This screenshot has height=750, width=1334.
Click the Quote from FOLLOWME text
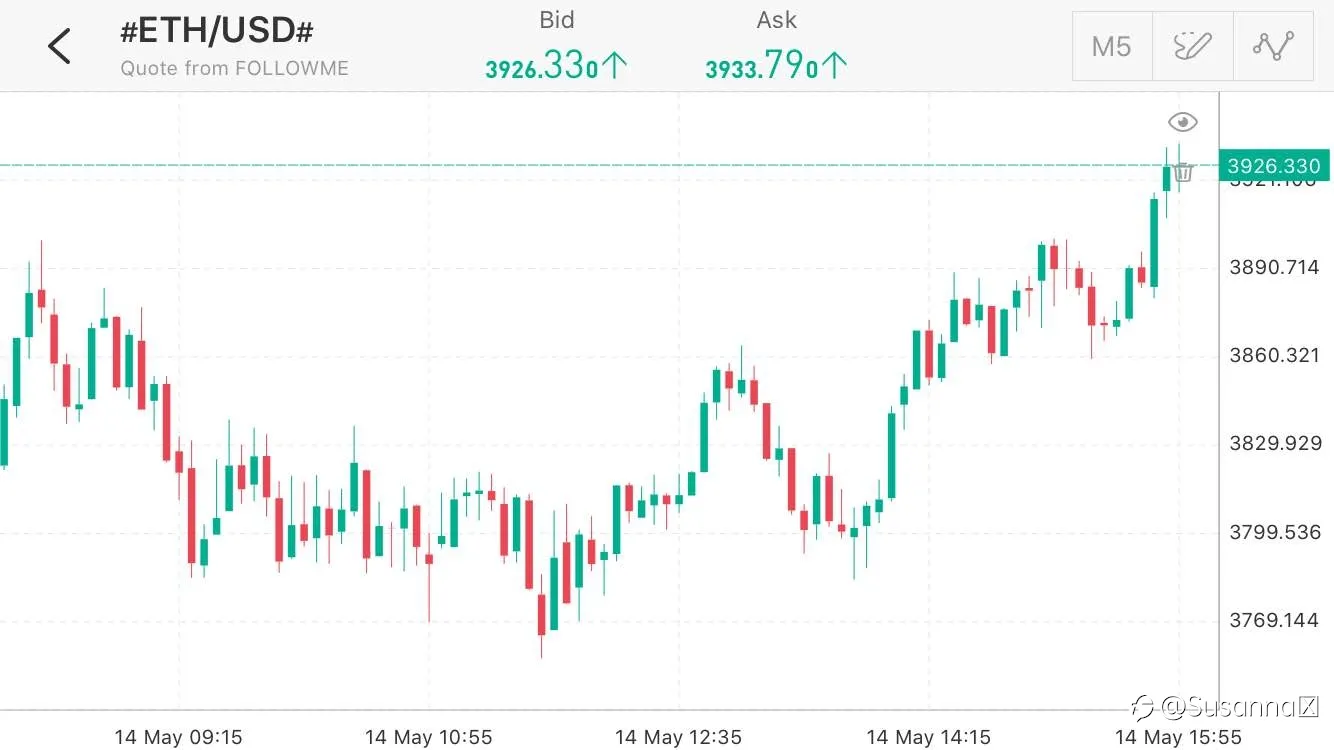234,69
